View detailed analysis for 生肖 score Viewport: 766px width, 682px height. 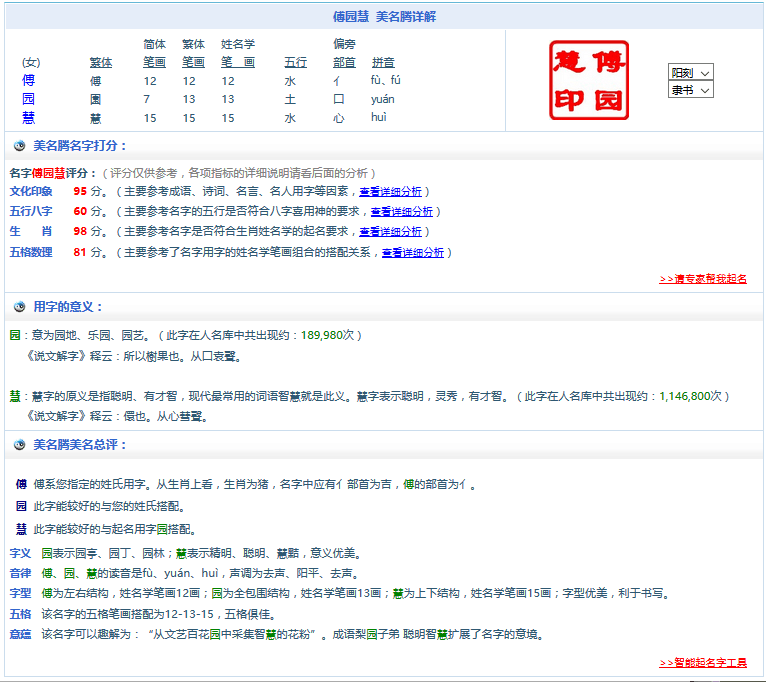390,232
